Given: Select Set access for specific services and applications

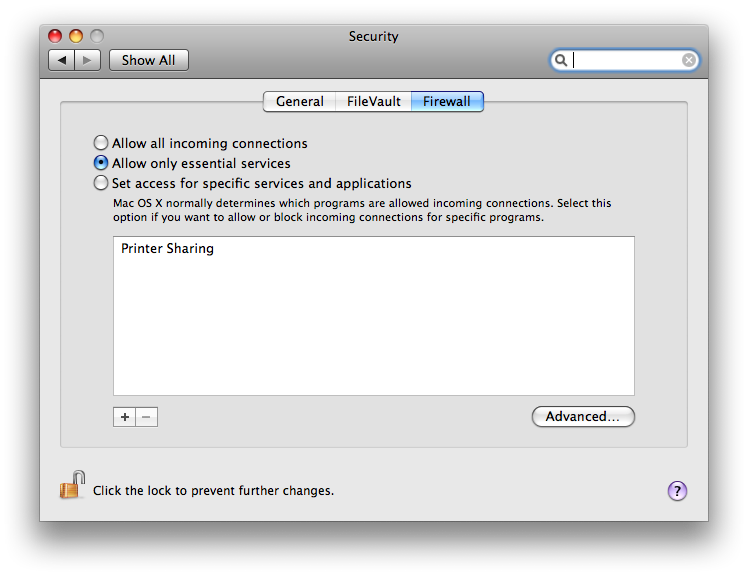Looking at the screenshot, I should (101, 183).
